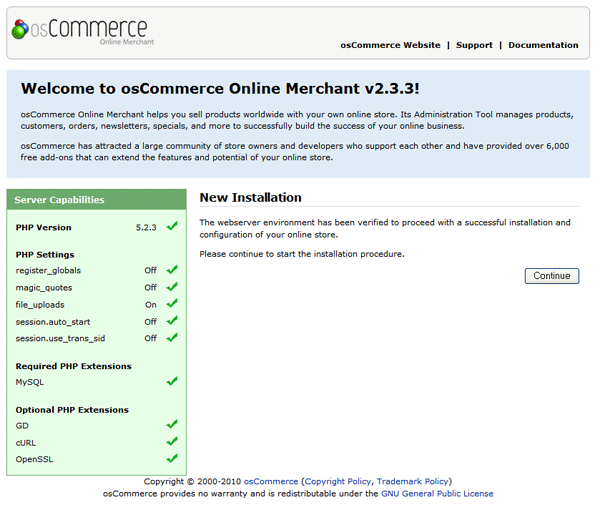Click the file_uploads green checkmark
Image resolution: width=600 pixels, height=505 pixels.
tap(172, 304)
